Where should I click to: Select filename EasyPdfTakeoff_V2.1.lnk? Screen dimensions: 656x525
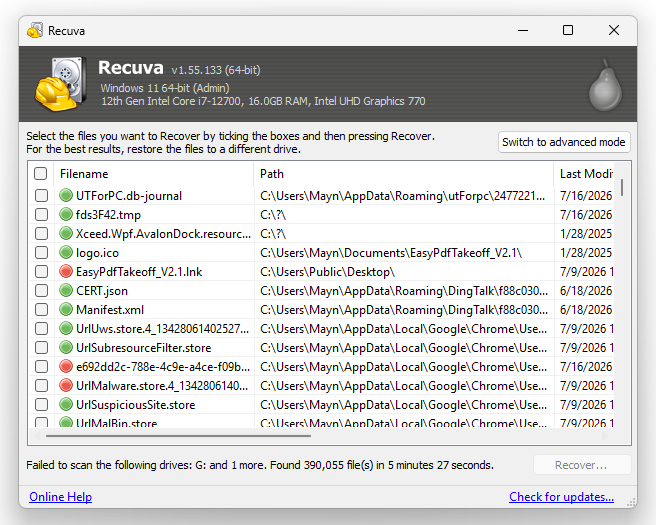[139, 271]
